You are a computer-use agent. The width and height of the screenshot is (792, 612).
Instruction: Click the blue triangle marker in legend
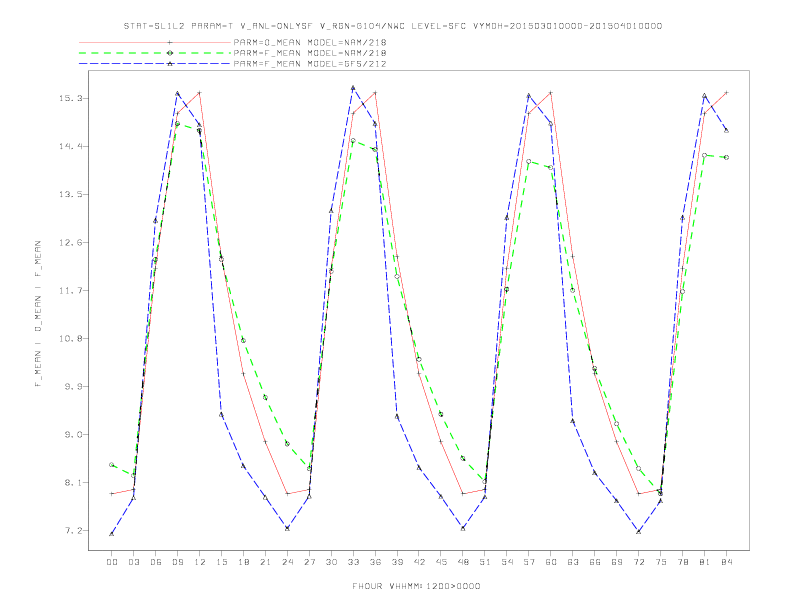coord(170,64)
